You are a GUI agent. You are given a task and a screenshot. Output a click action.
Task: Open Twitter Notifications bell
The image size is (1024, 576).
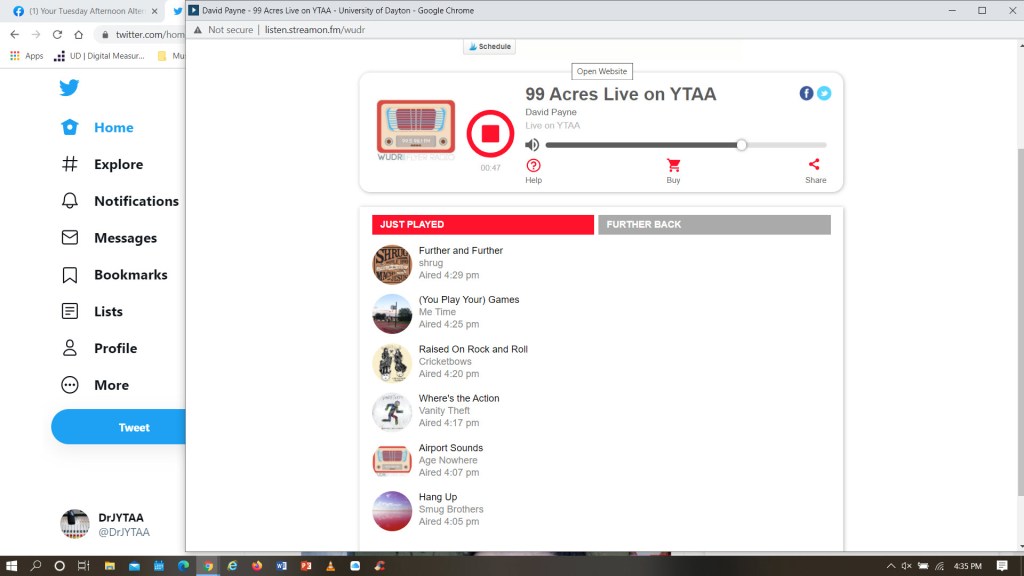(70, 201)
